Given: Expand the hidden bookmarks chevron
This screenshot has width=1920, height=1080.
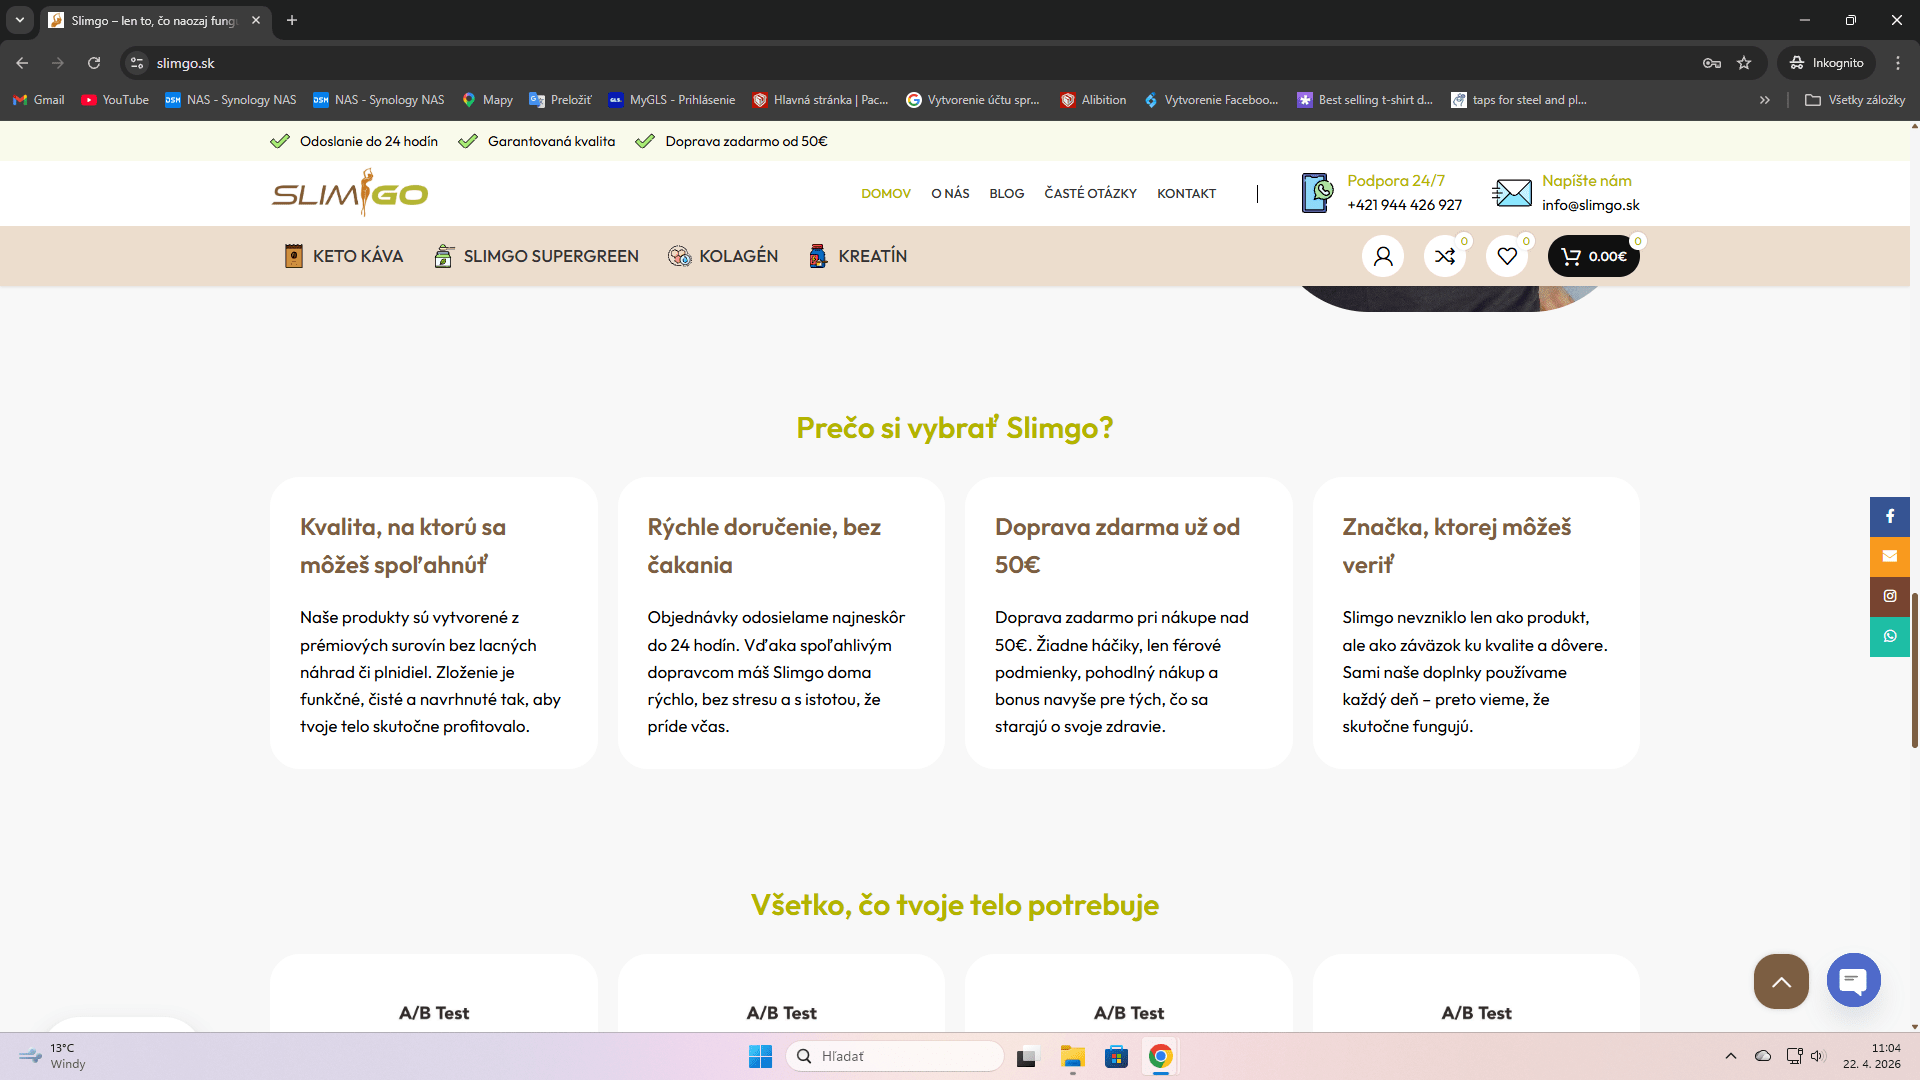Looking at the screenshot, I should point(1765,100).
